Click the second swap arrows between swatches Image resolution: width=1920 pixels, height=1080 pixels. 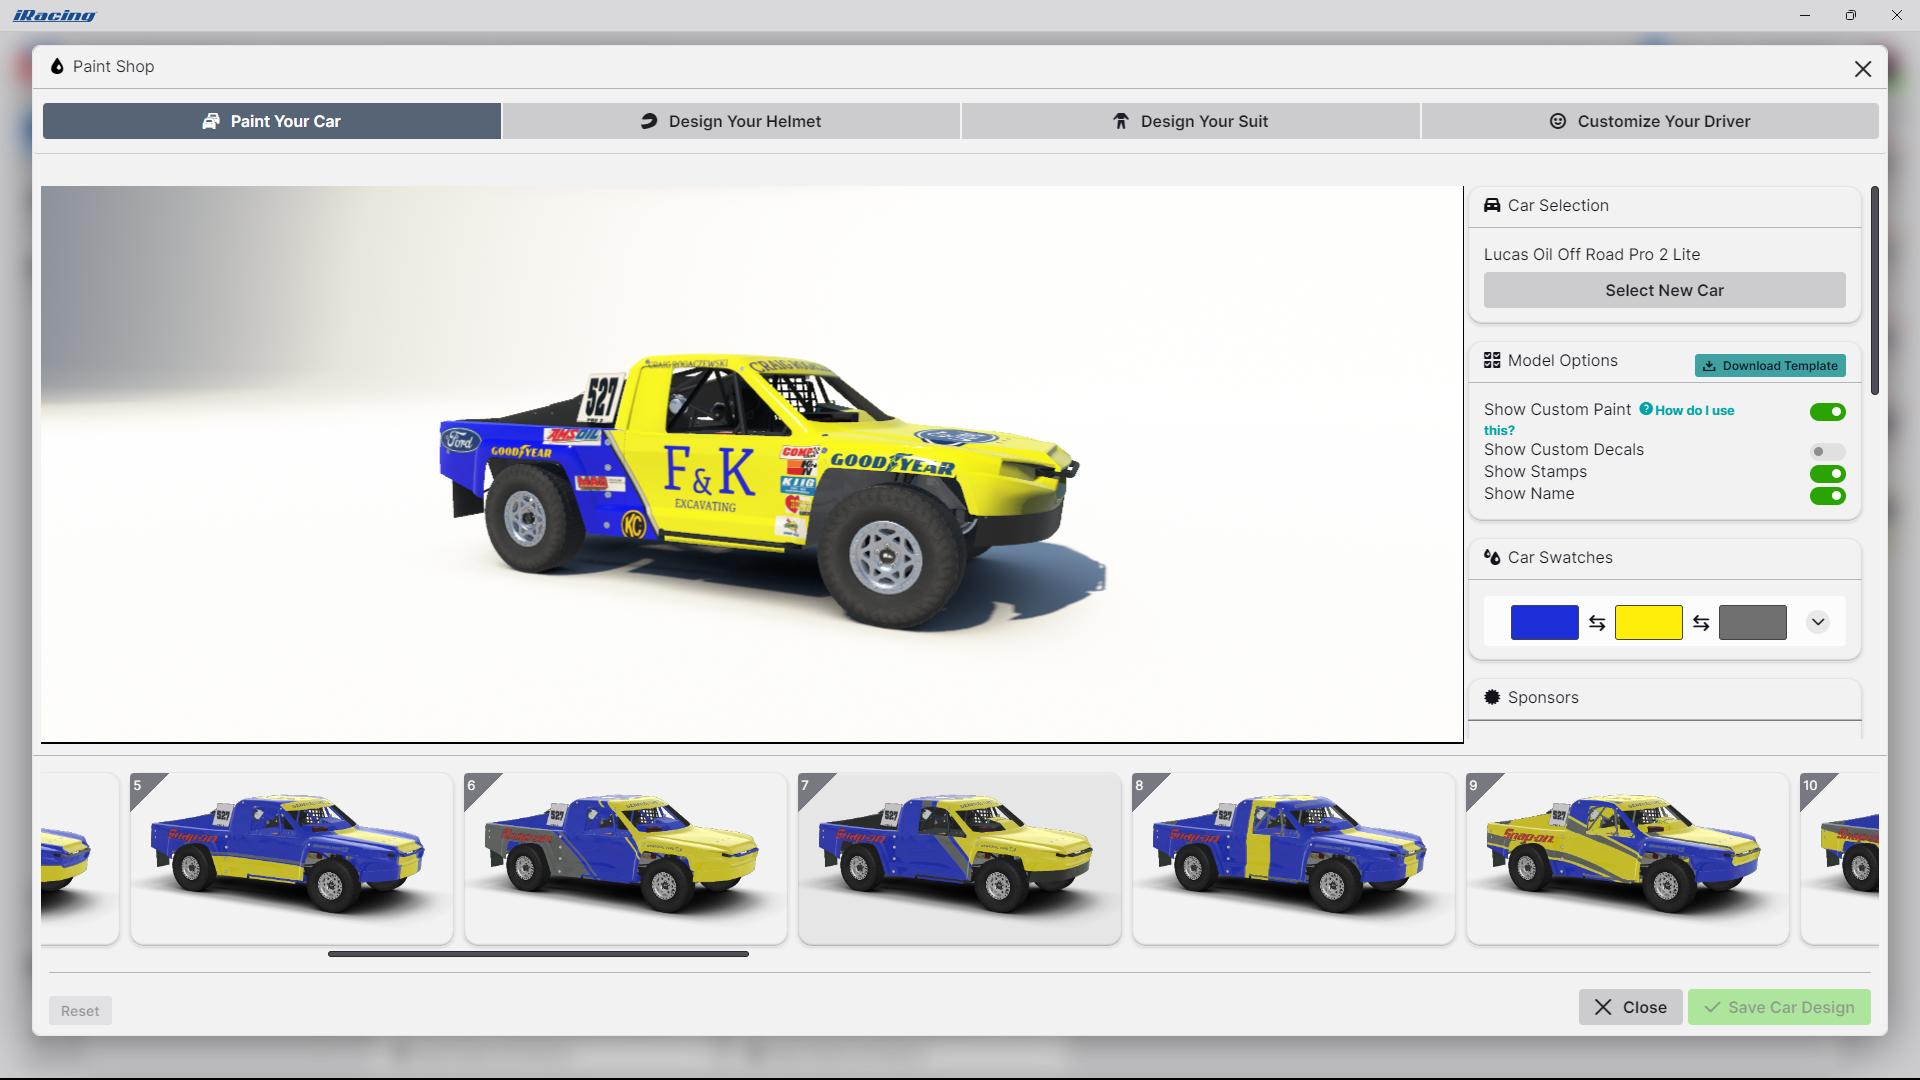[1702, 621]
